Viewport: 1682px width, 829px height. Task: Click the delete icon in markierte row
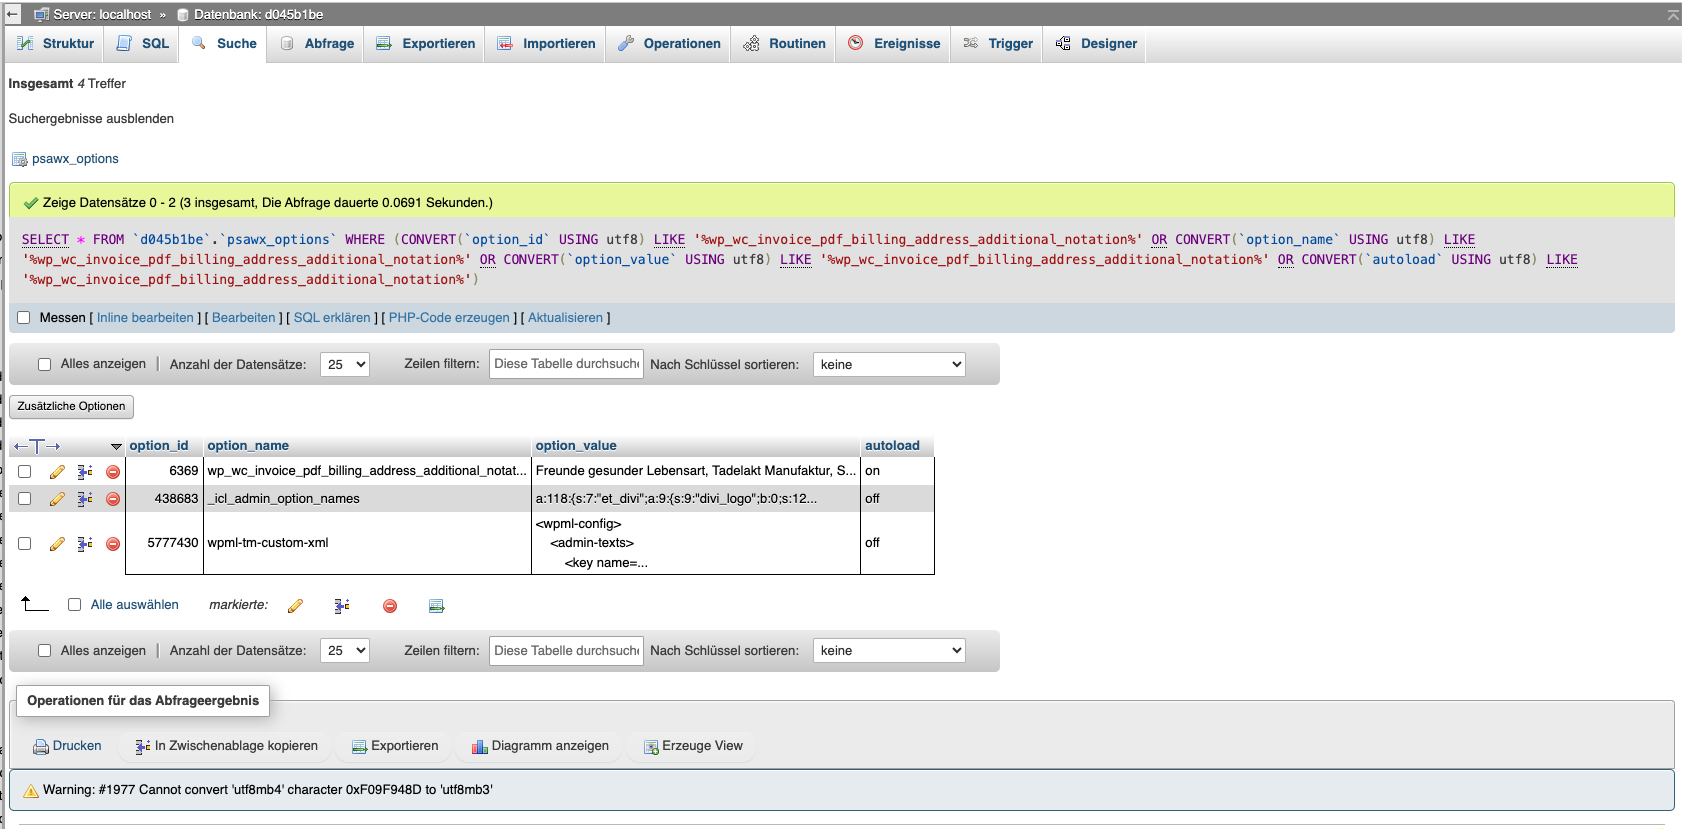tap(390, 606)
